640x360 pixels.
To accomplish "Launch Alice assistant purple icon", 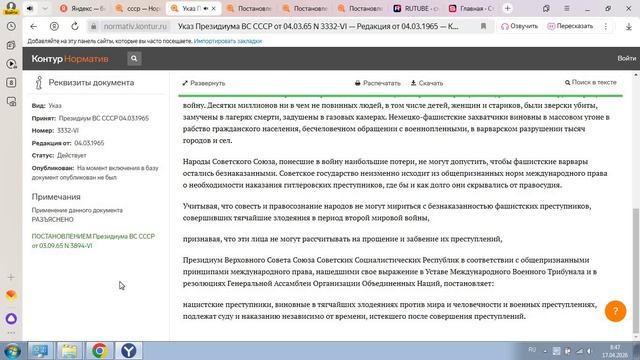I will [x=11, y=318].
